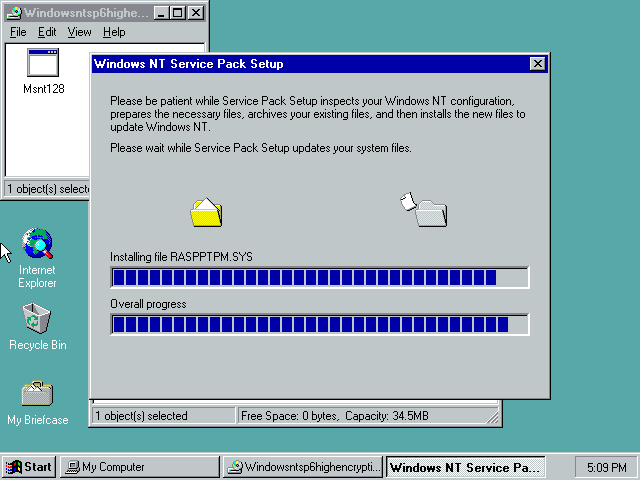640x480 pixels.
Task: Select the Windows NT Service Pa taskbar button
Action: [x=465, y=467]
